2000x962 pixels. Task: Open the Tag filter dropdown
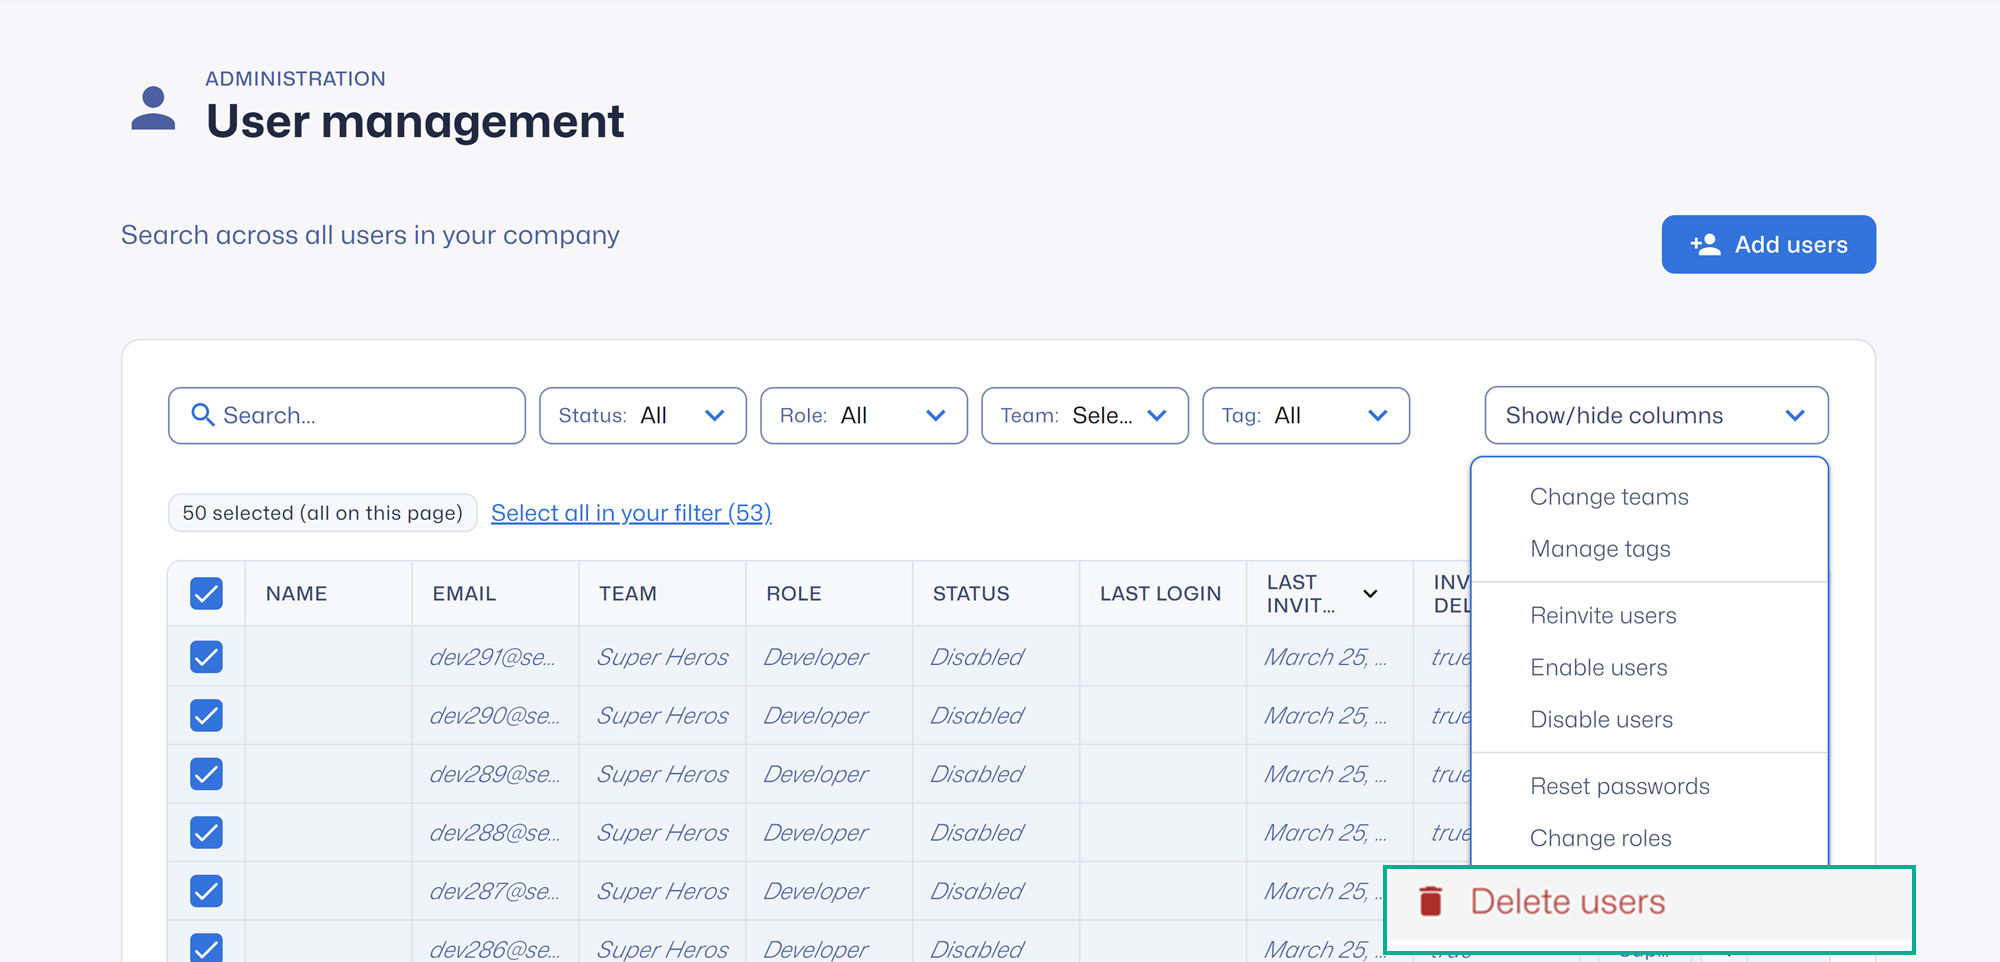(x=1306, y=415)
